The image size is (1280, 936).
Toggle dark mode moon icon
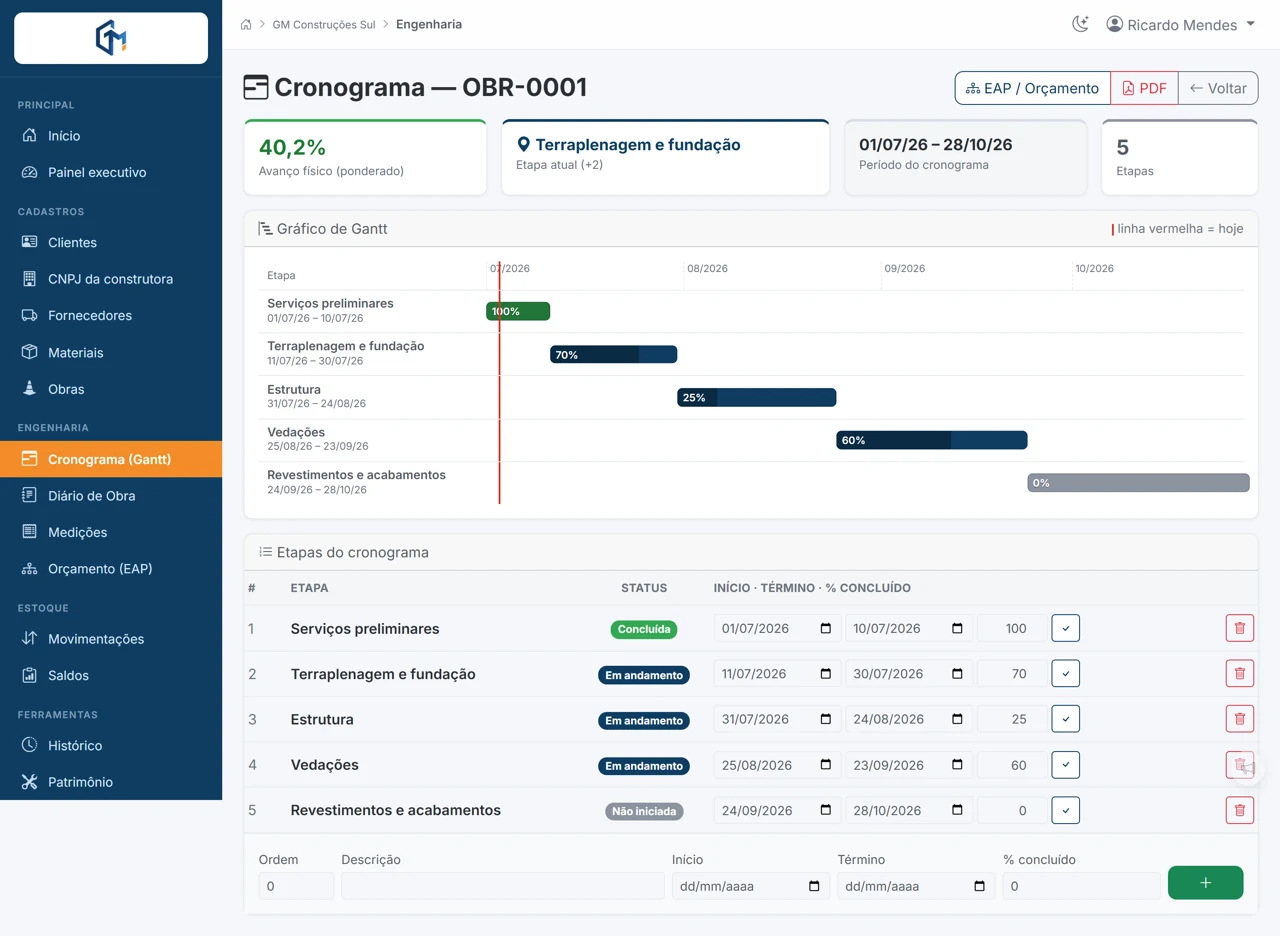pyautogui.click(x=1080, y=24)
